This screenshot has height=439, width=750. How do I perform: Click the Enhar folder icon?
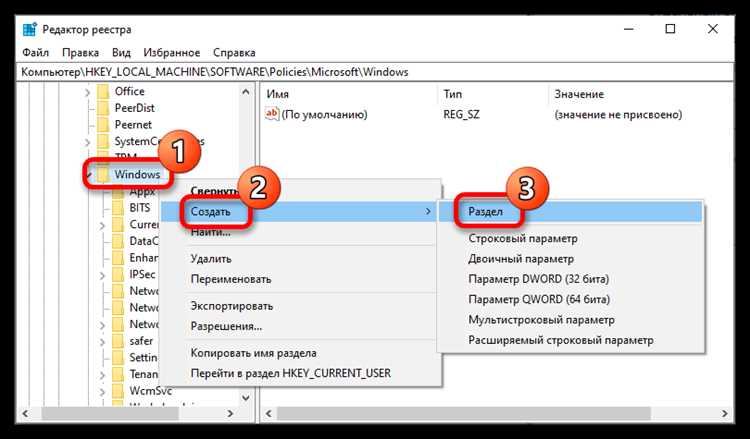point(118,258)
